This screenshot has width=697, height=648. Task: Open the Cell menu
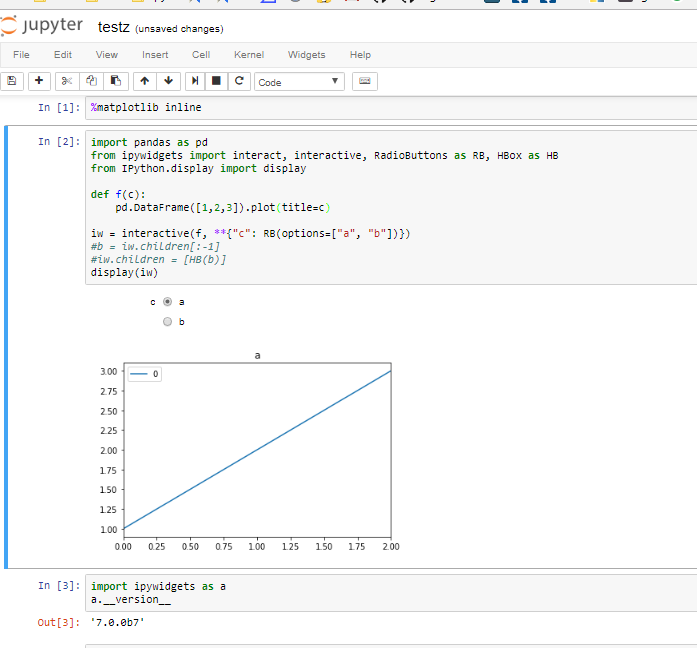201,55
